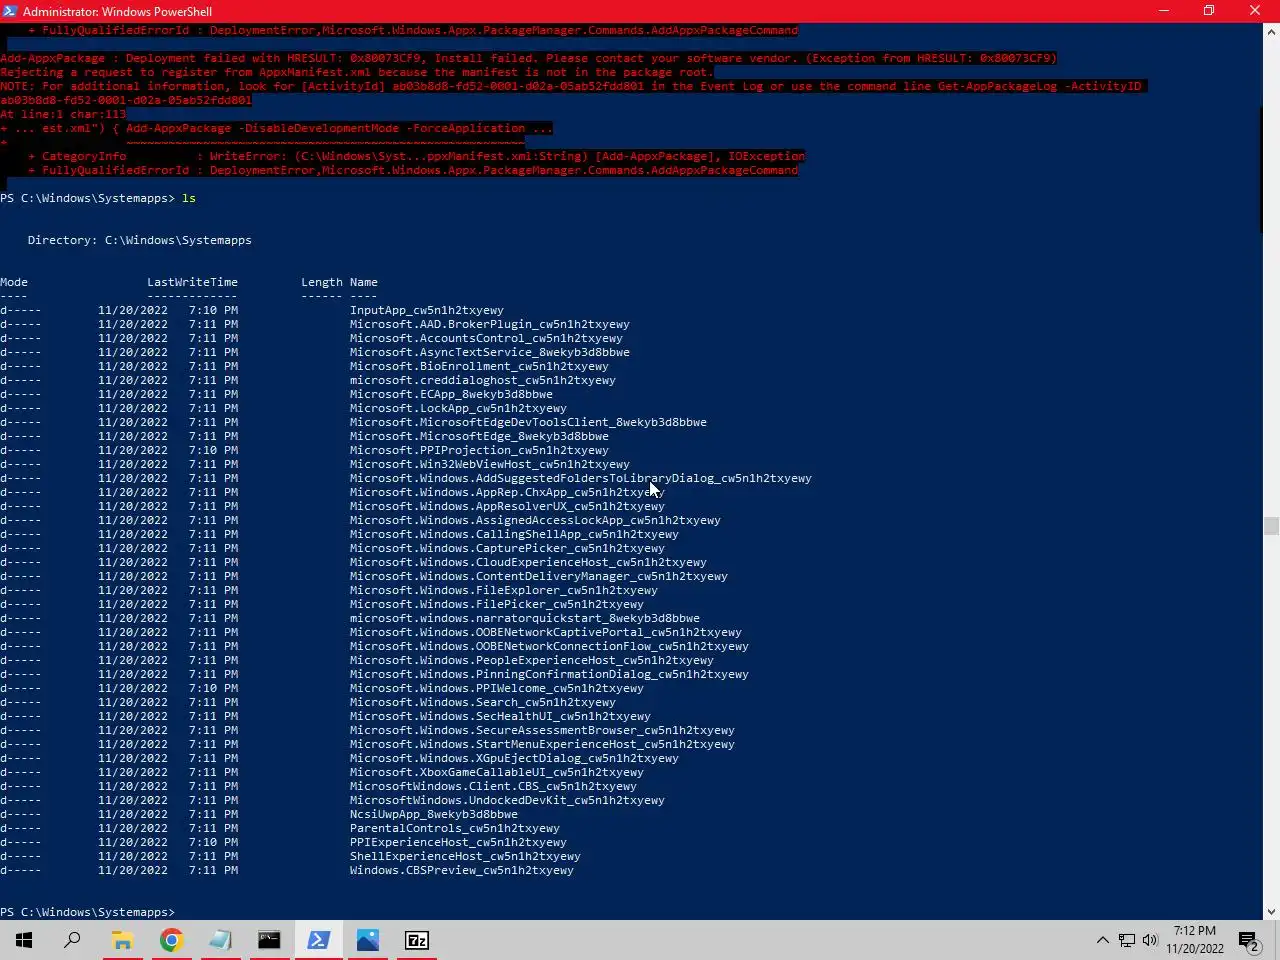
Task: Click Microsoft.Windows.FileExplorer entry
Action: pyautogui.click(x=504, y=590)
